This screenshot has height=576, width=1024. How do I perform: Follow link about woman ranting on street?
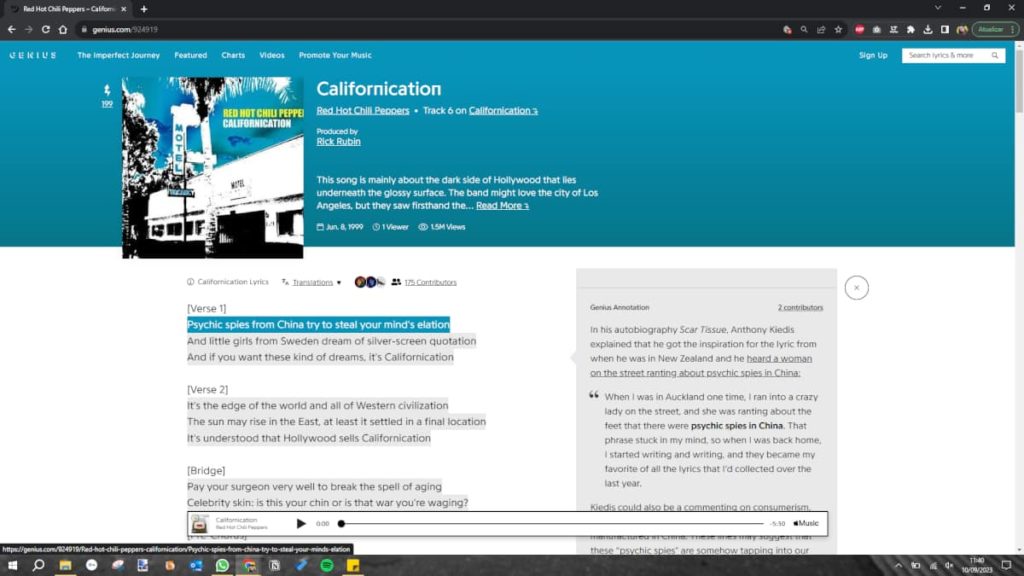(x=701, y=366)
